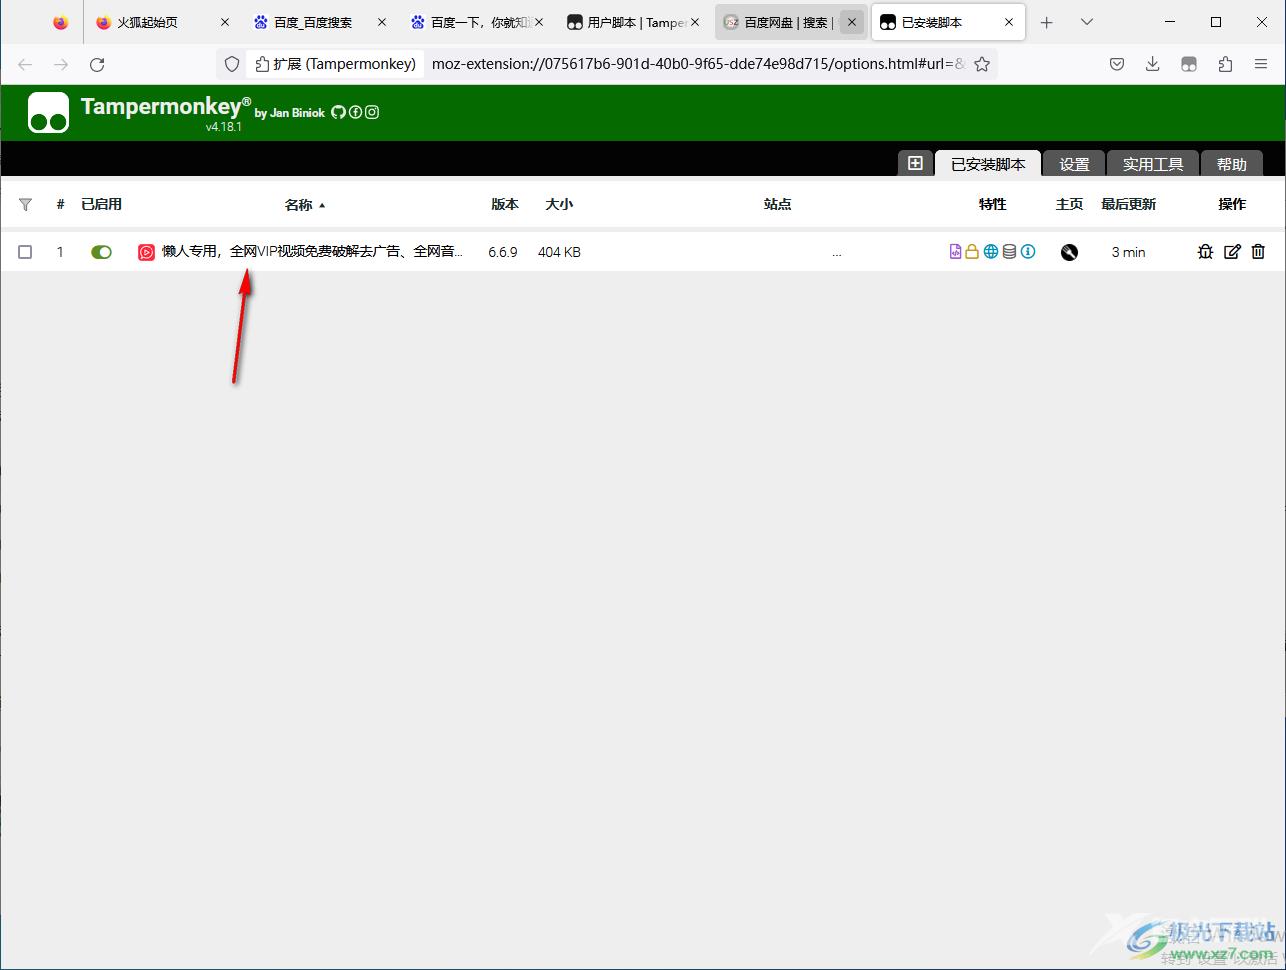Click the version cell 6.6.9
Screen dimensions: 1286x970
click(x=503, y=252)
